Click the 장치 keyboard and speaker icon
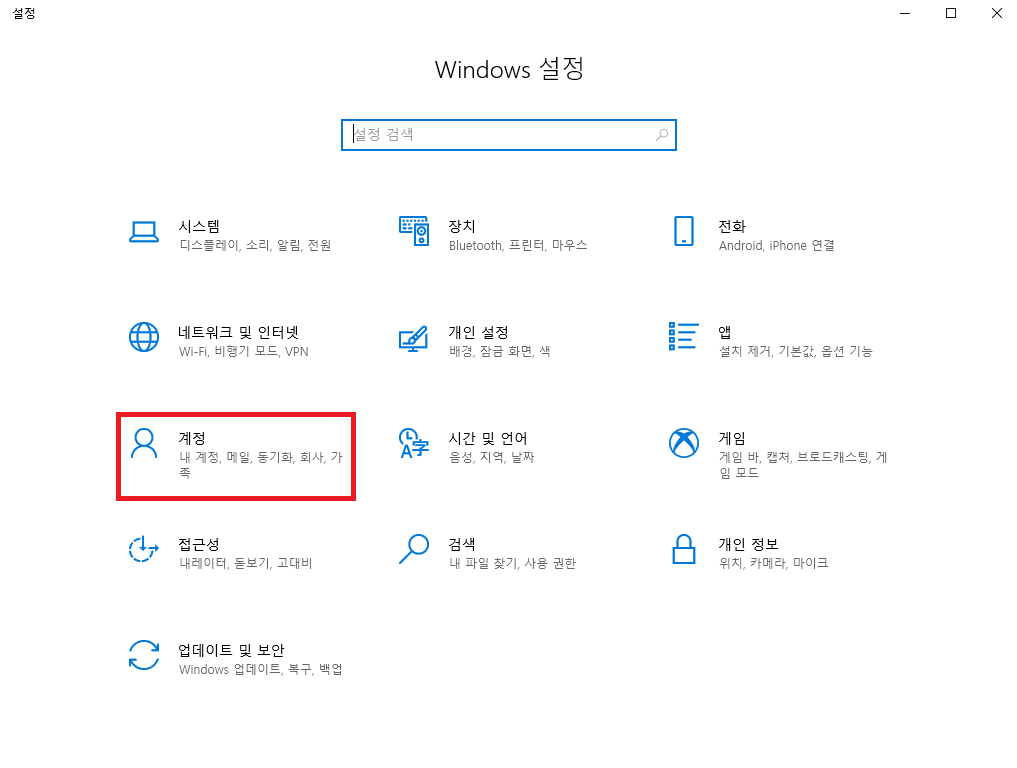This screenshot has height=768, width=1017. coord(414,231)
